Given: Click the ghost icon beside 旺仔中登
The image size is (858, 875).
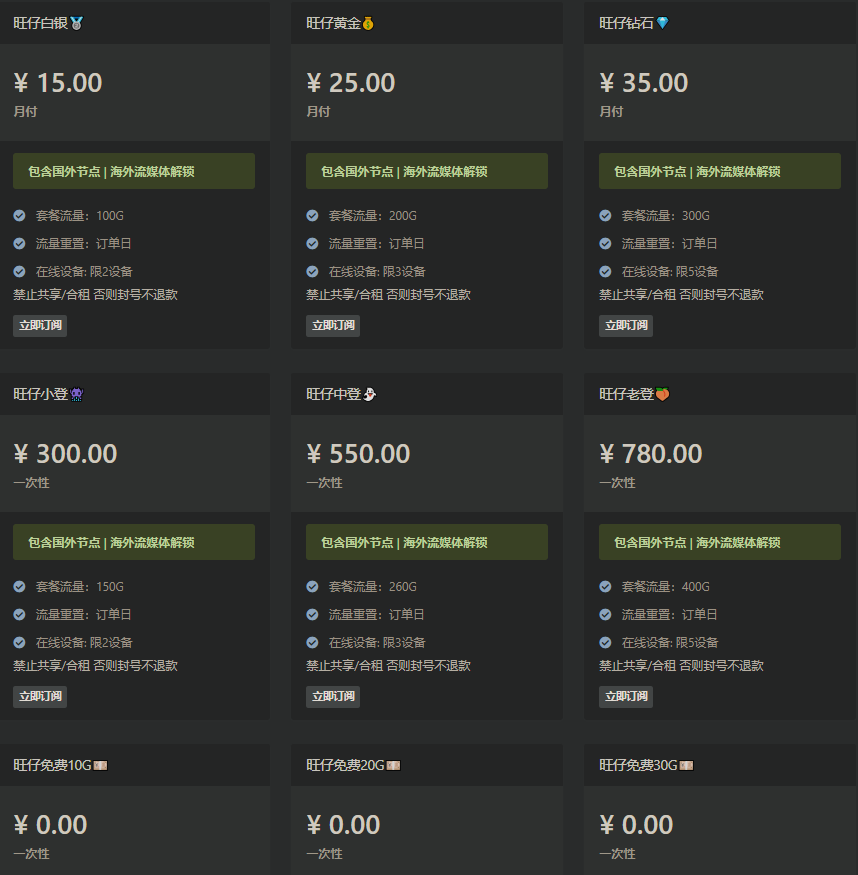Looking at the screenshot, I should pos(370,395).
